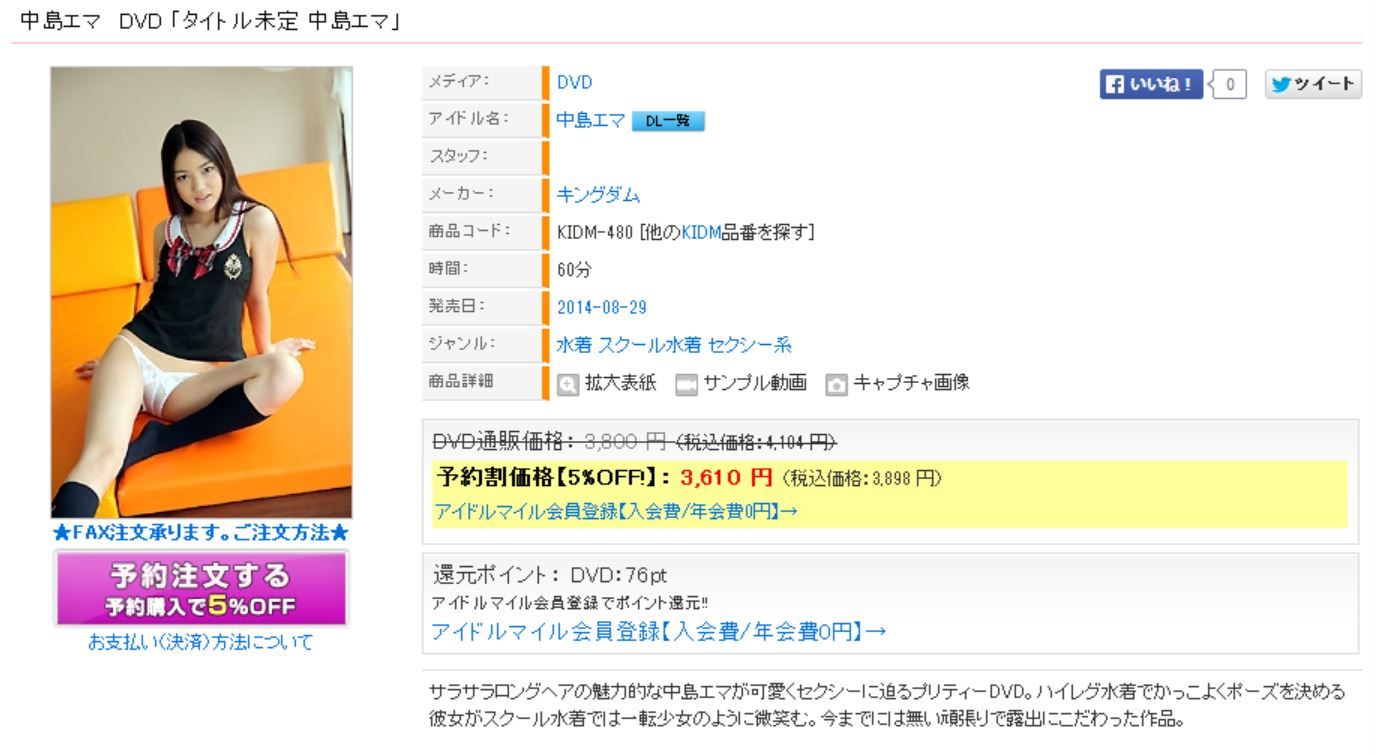Open member registration link in yellow price box
1376x755 pixels.
point(615,511)
